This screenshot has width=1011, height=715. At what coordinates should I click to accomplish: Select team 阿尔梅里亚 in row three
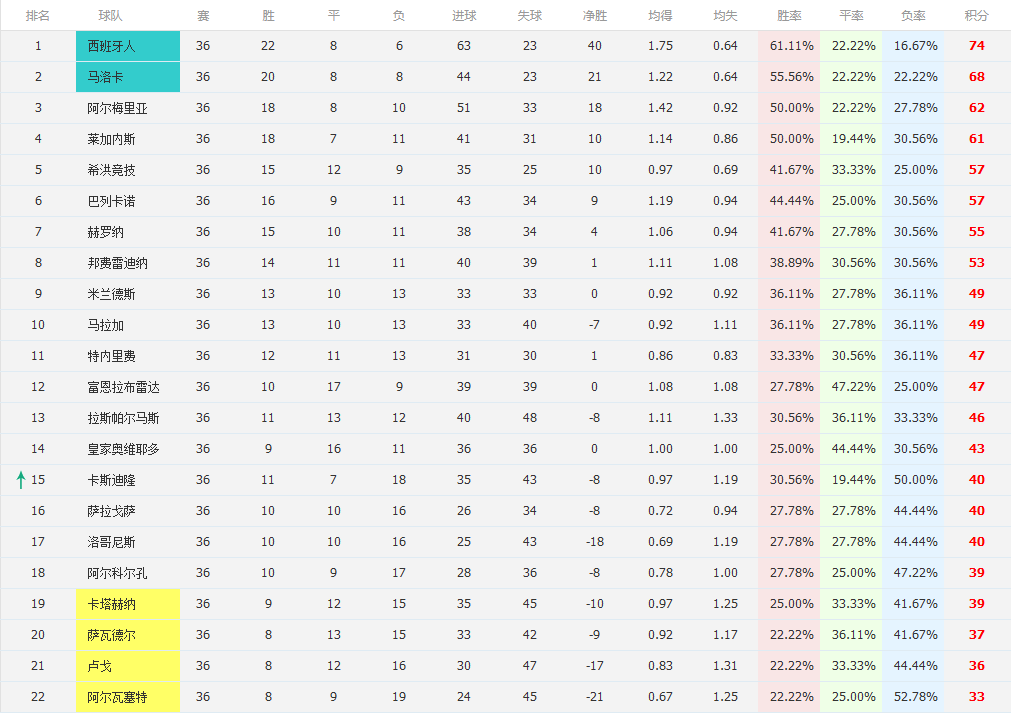click(117, 108)
